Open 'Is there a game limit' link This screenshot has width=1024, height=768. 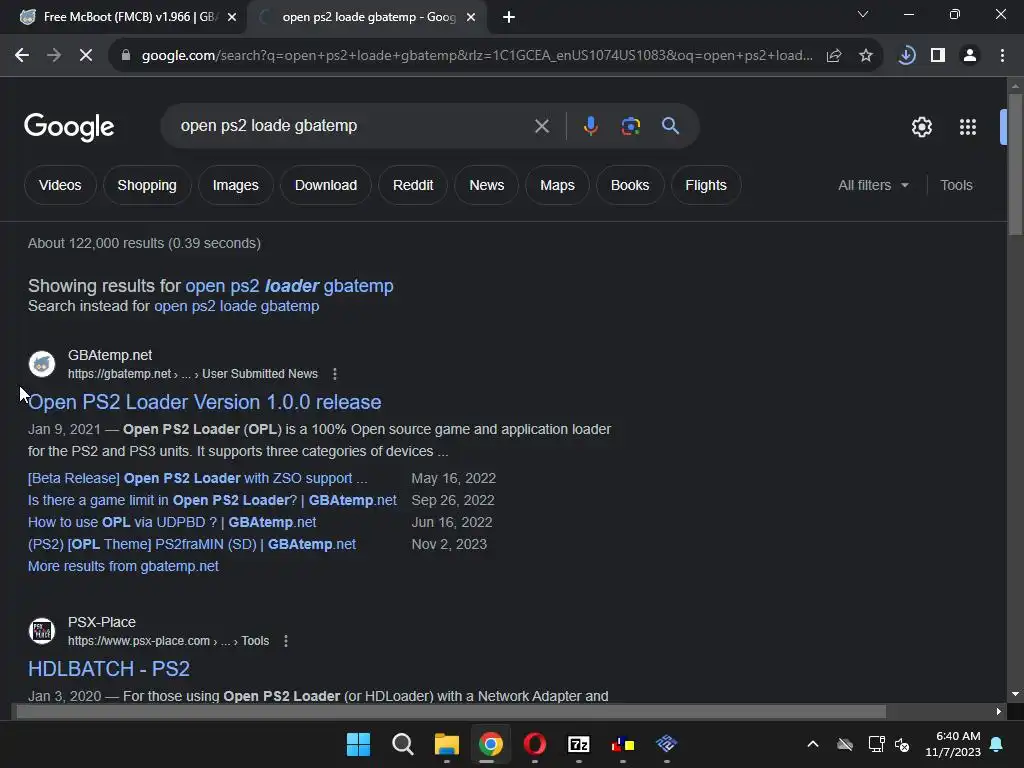click(x=212, y=501)
